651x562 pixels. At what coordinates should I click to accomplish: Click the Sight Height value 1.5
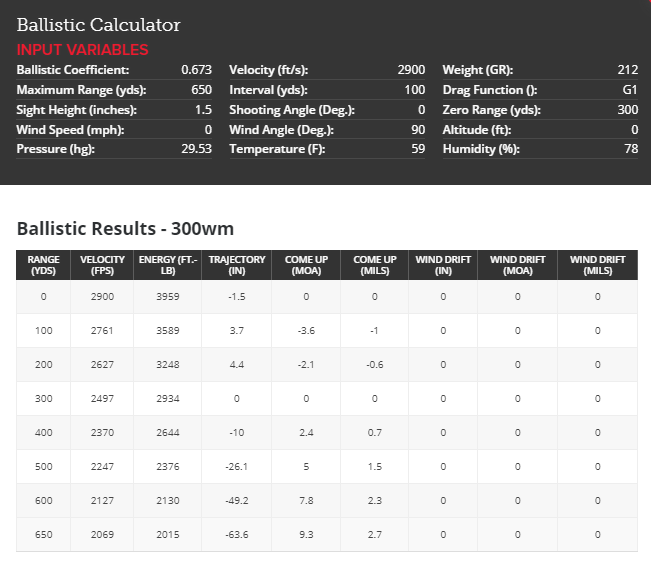[x=205, y=110]
